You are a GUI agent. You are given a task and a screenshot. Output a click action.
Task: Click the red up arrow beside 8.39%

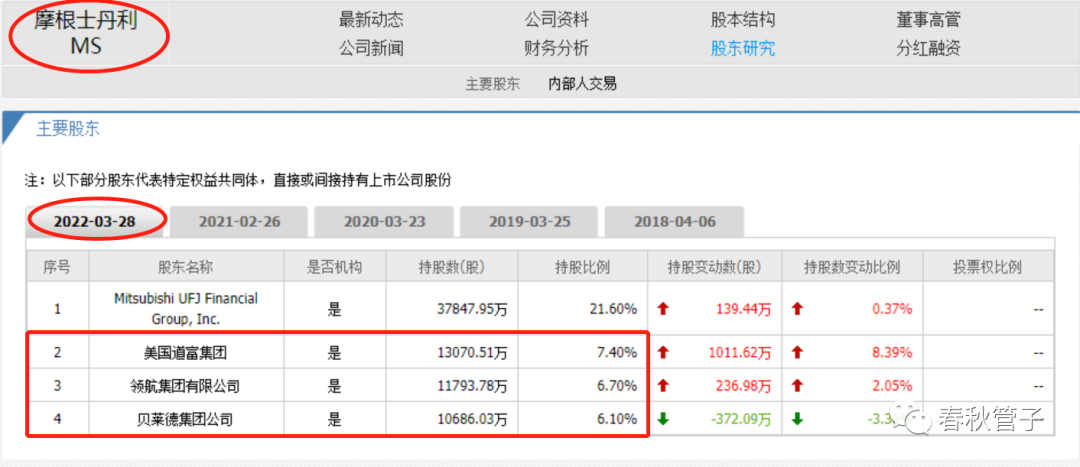point(798,353)
